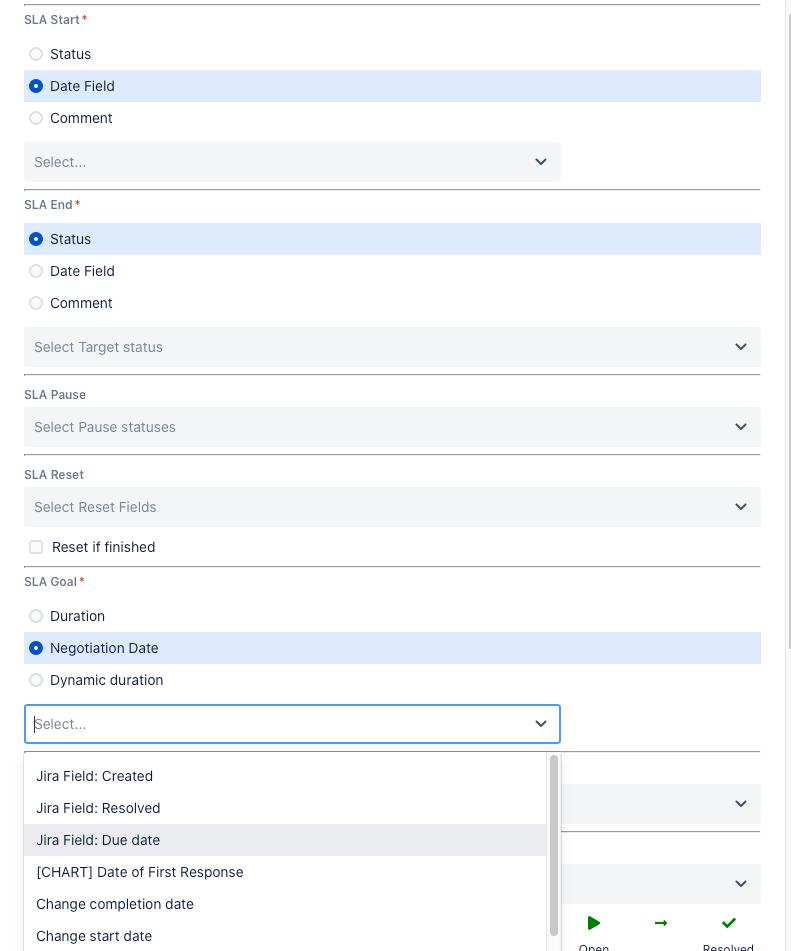
Task: Expand the Select Target status dropdown
Action: pos(392,347)
